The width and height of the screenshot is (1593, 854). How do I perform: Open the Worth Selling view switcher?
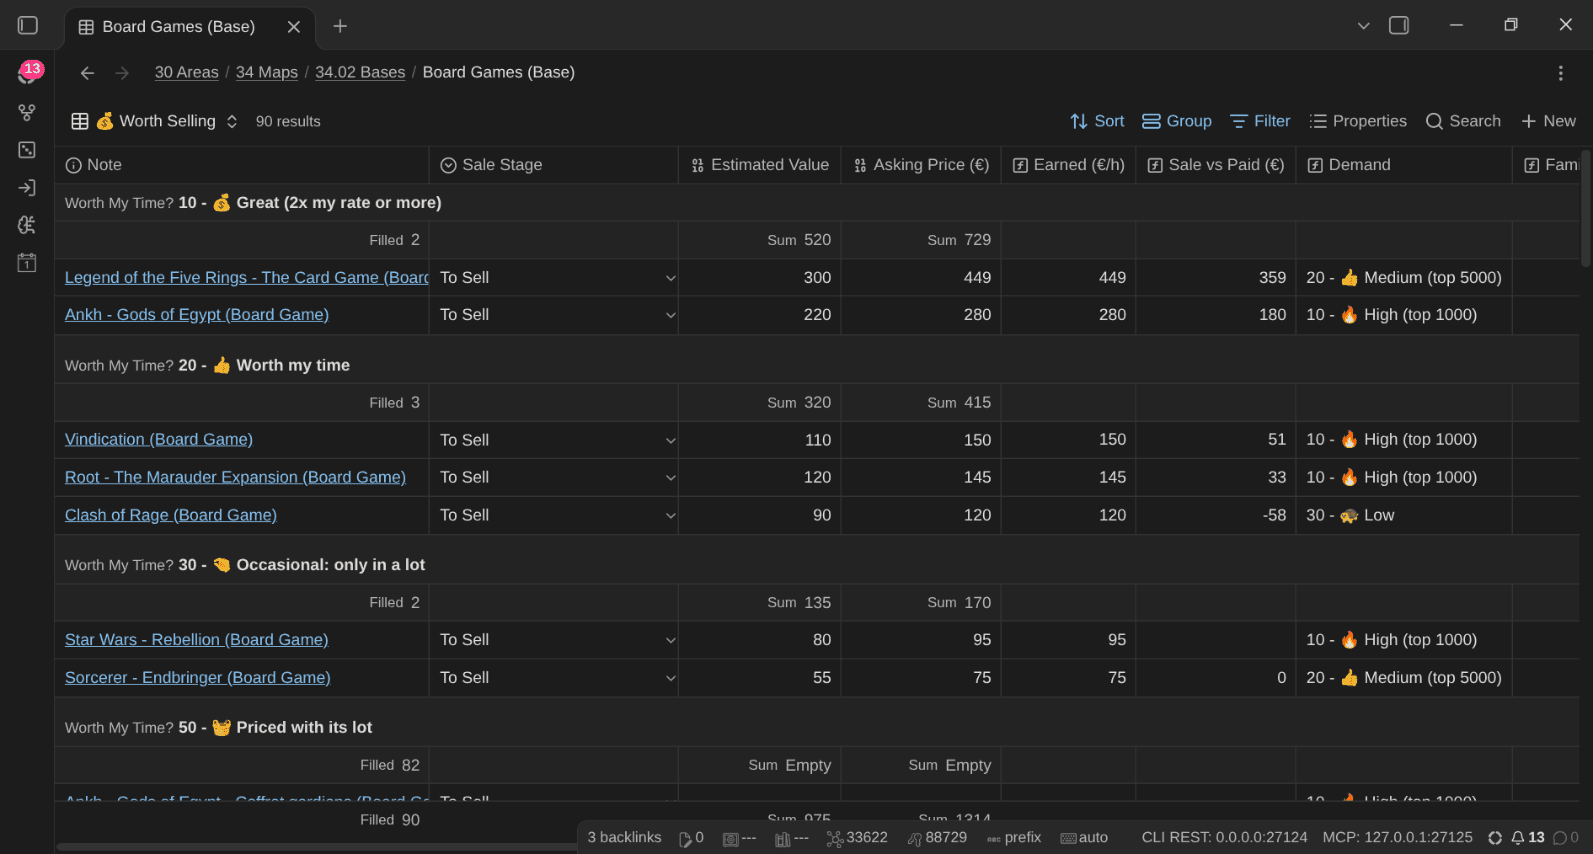[155, 121]
